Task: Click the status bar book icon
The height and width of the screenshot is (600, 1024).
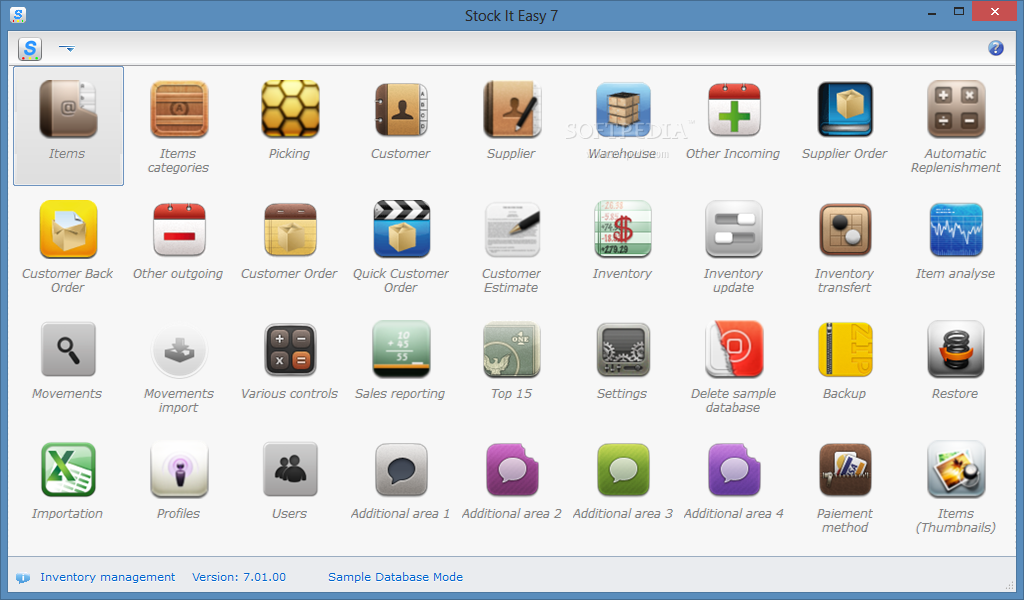Action: coord(23,577)
